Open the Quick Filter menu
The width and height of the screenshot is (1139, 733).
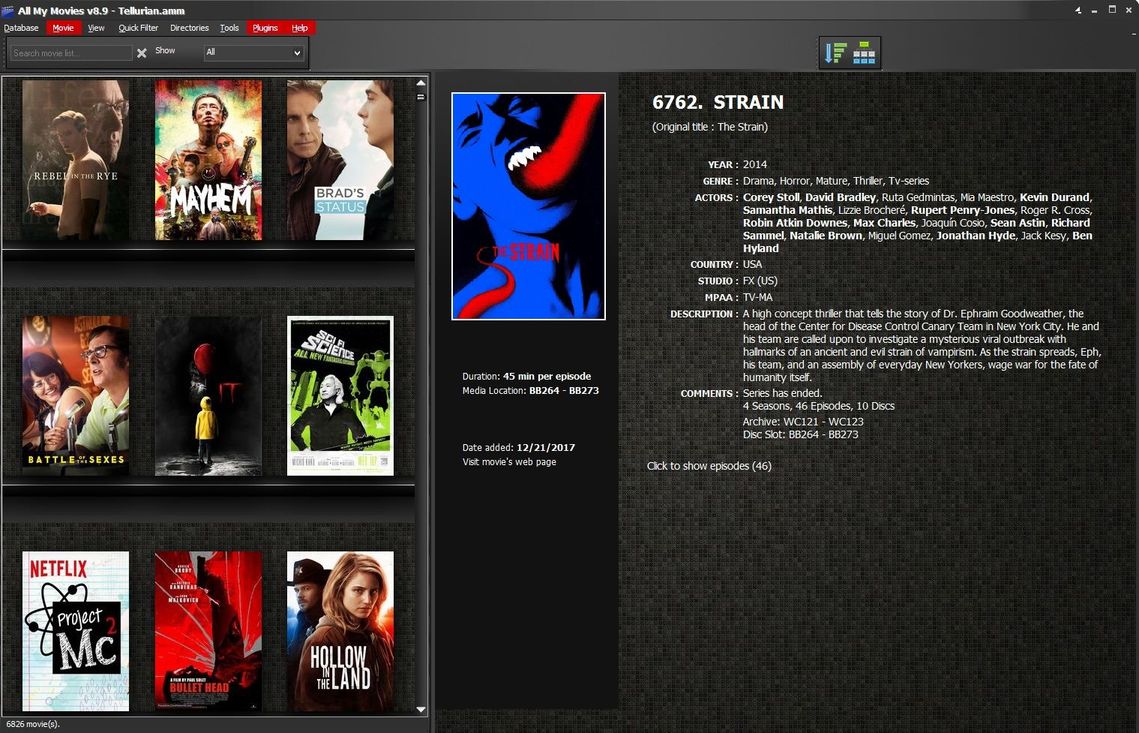(x=138, y=28)
